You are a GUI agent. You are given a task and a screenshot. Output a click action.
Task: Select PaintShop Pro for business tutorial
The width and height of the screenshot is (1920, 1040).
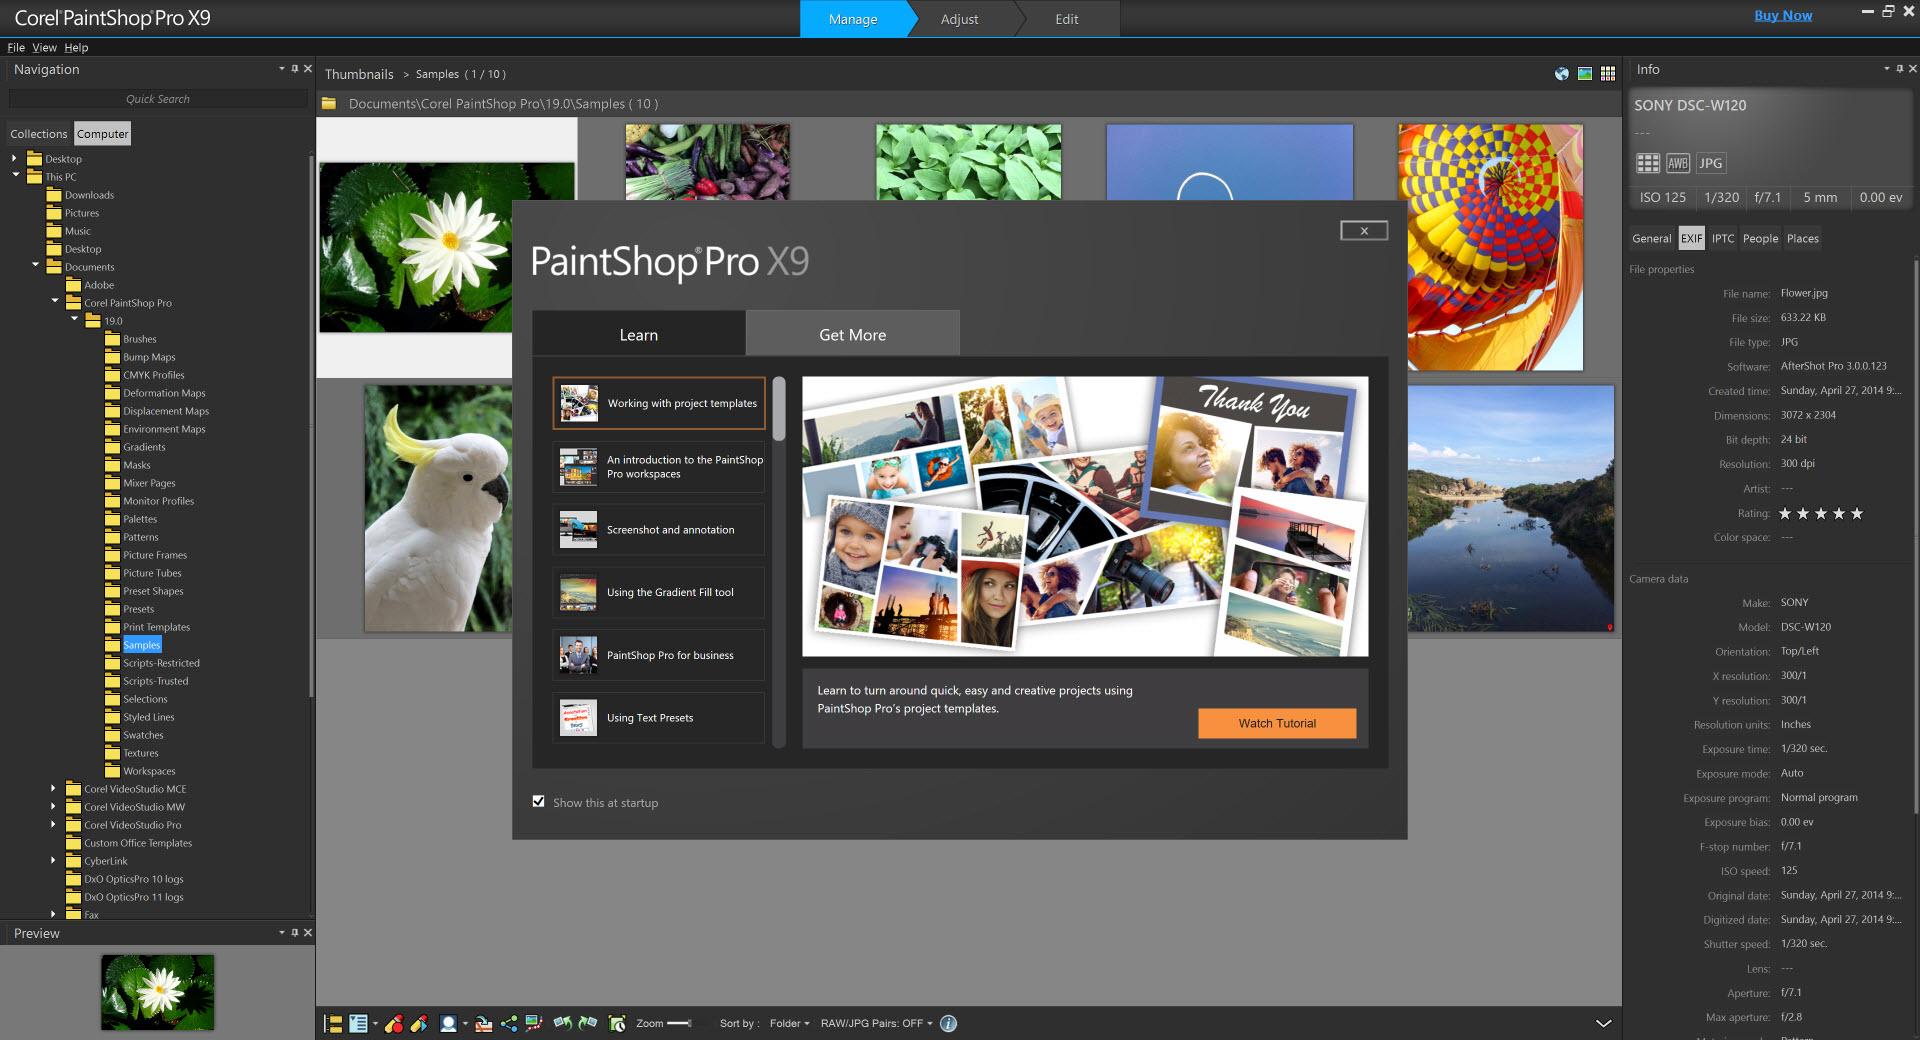click(659, 655)
